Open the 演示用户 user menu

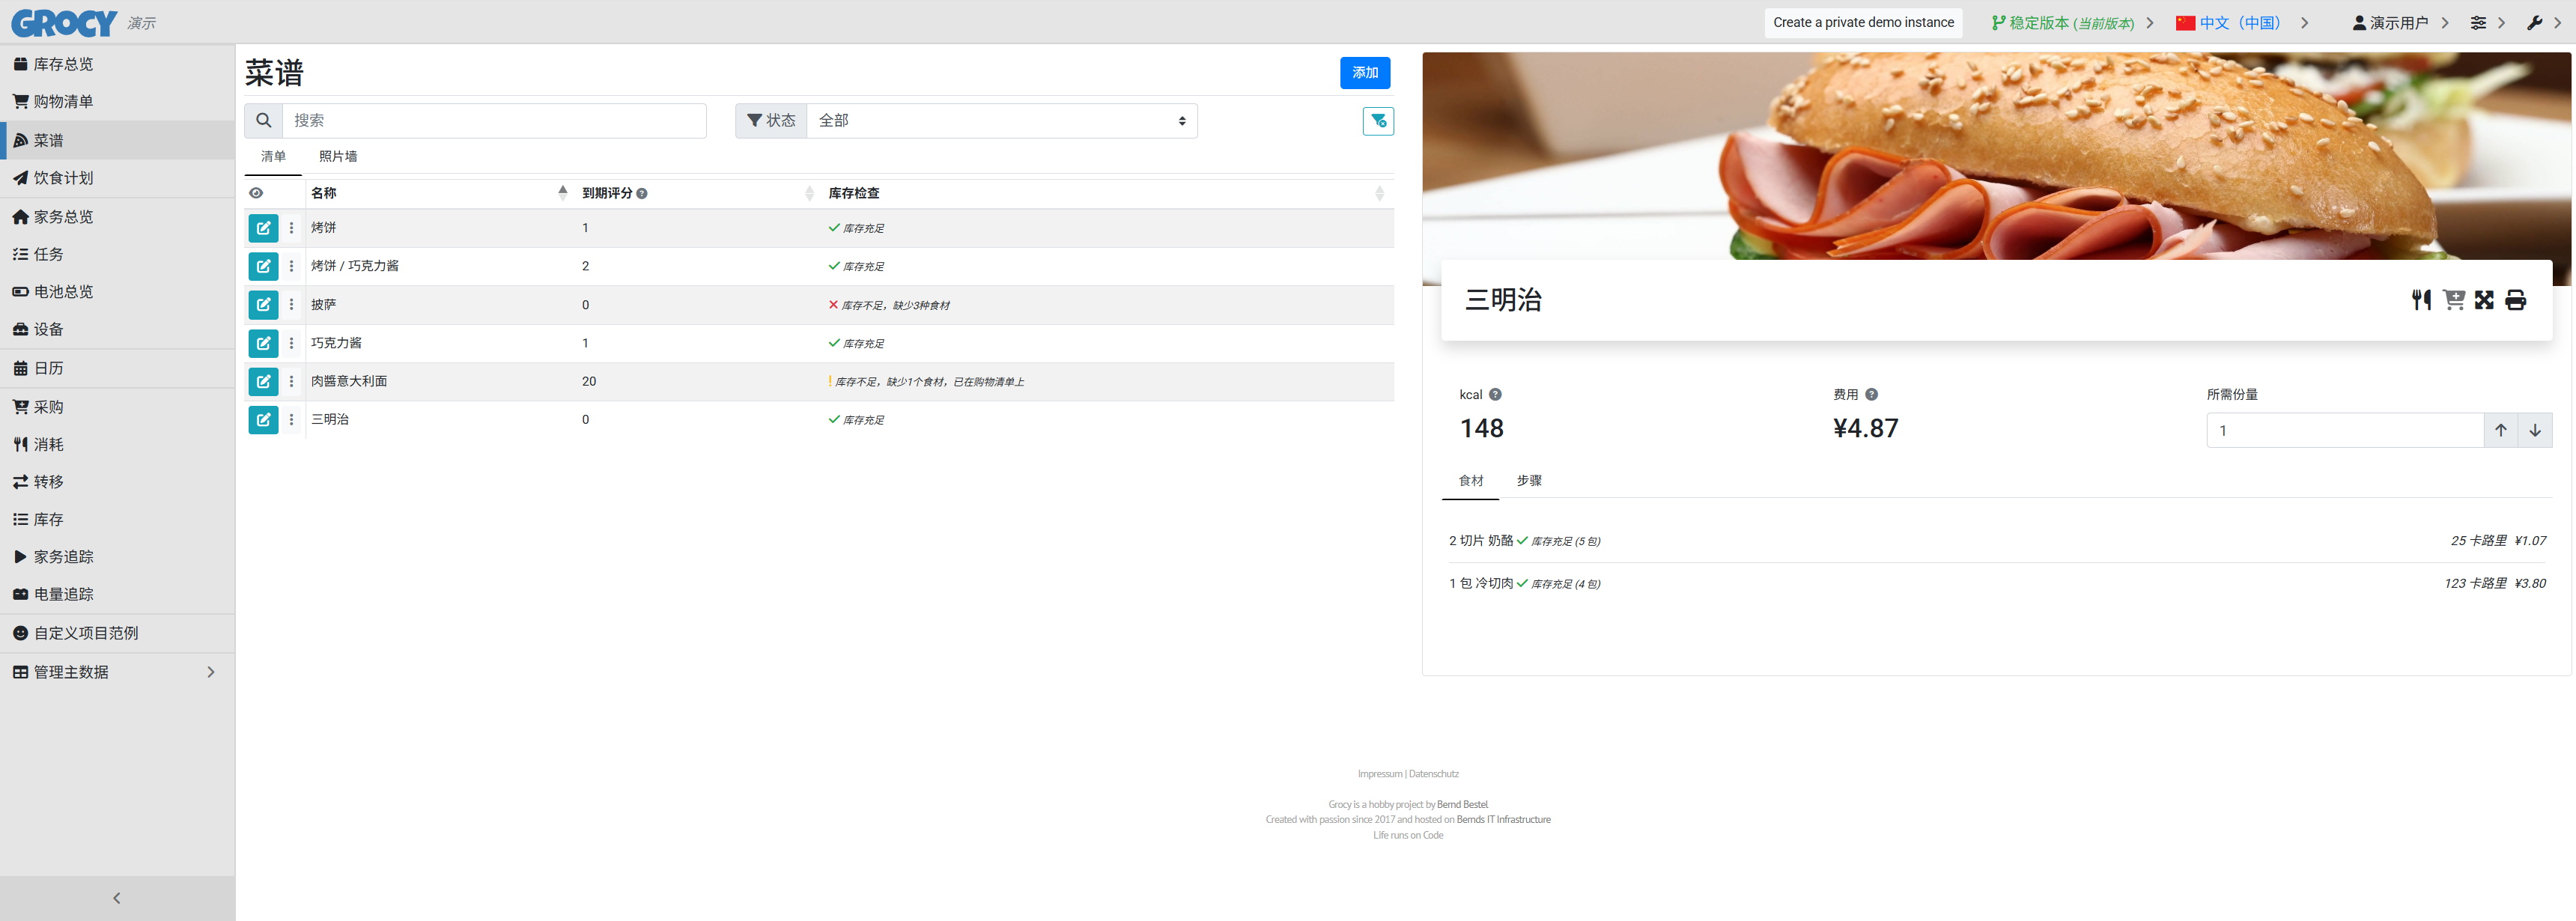[x=2398, y=22]
